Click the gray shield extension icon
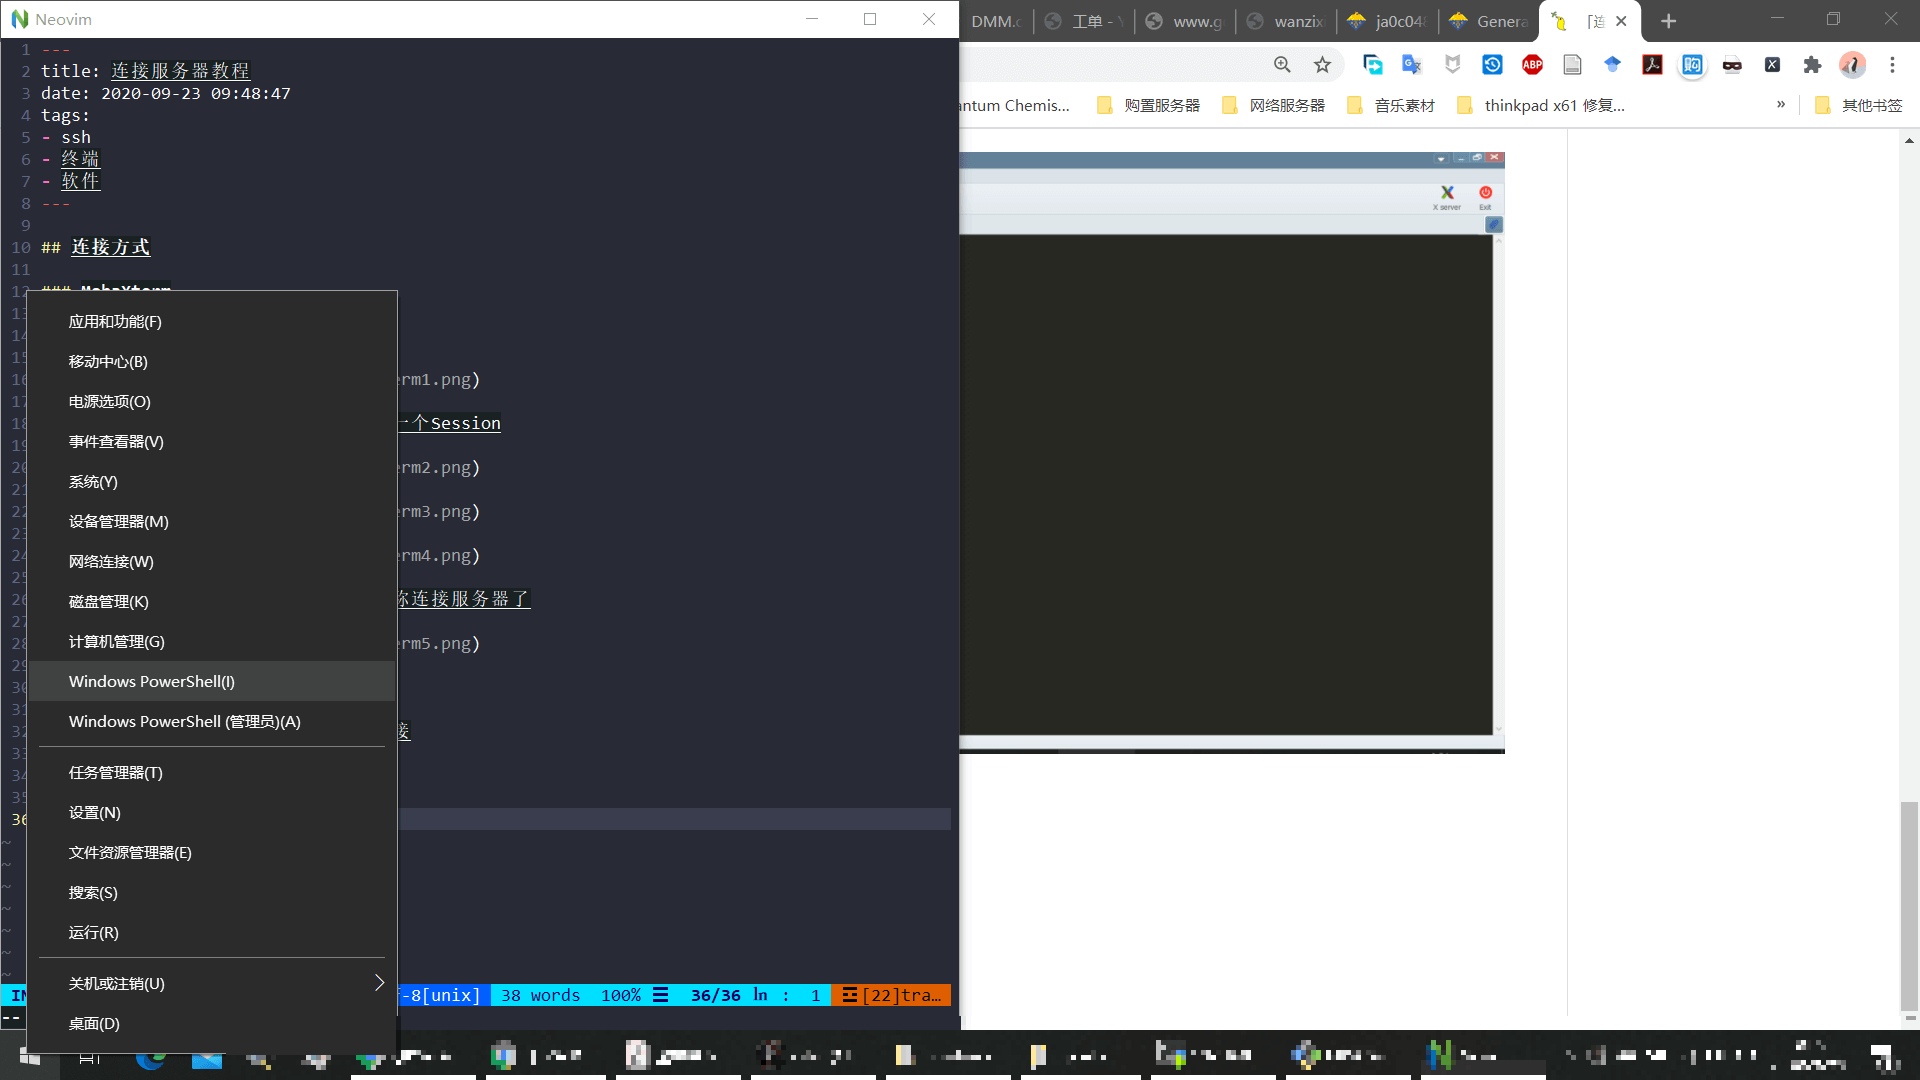 [1452, 65]
